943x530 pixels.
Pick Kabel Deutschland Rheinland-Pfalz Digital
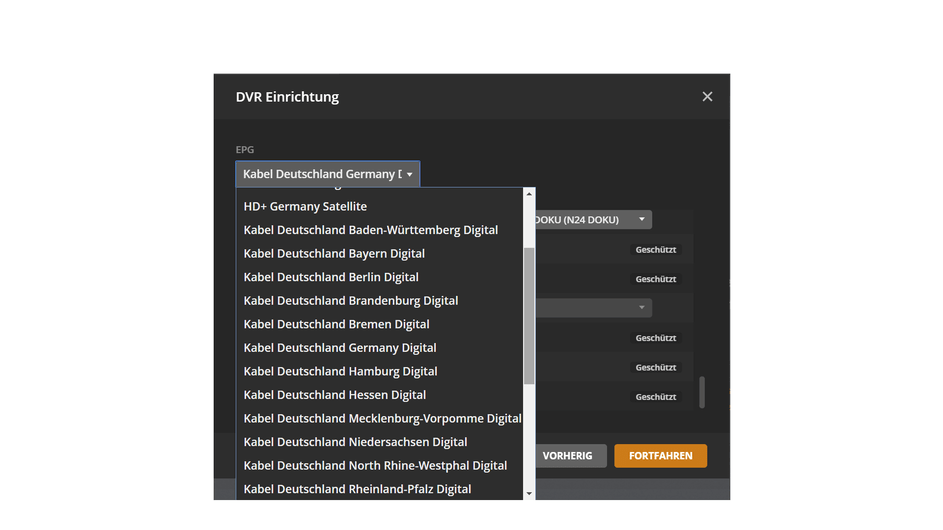379,489
